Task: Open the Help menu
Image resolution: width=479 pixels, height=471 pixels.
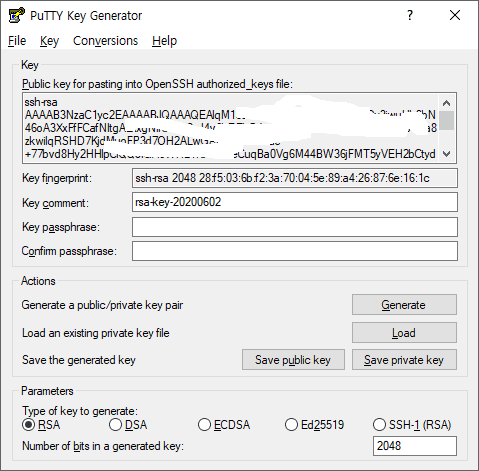Action: tap(164, 41)
